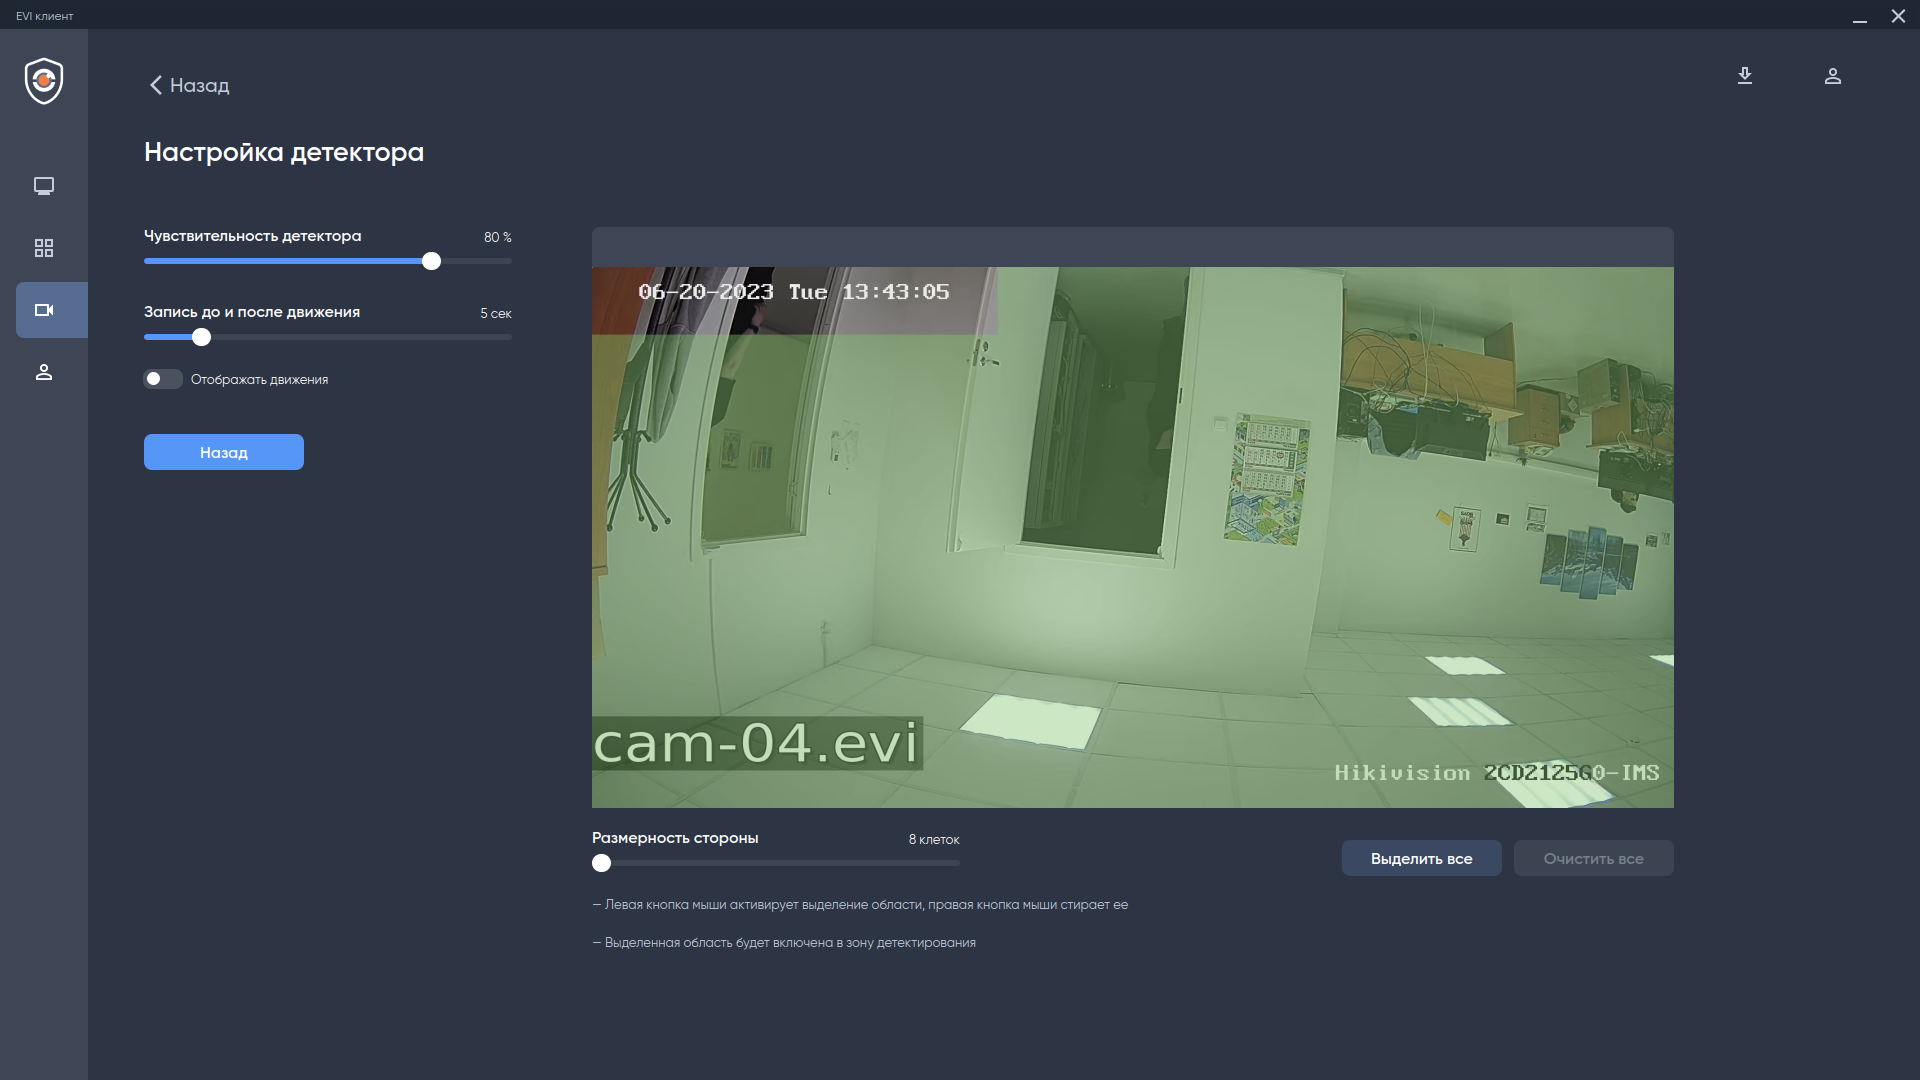Open the profile icon at top right
This screenshot has width=1920, height=1080.
pos(1833,76)
